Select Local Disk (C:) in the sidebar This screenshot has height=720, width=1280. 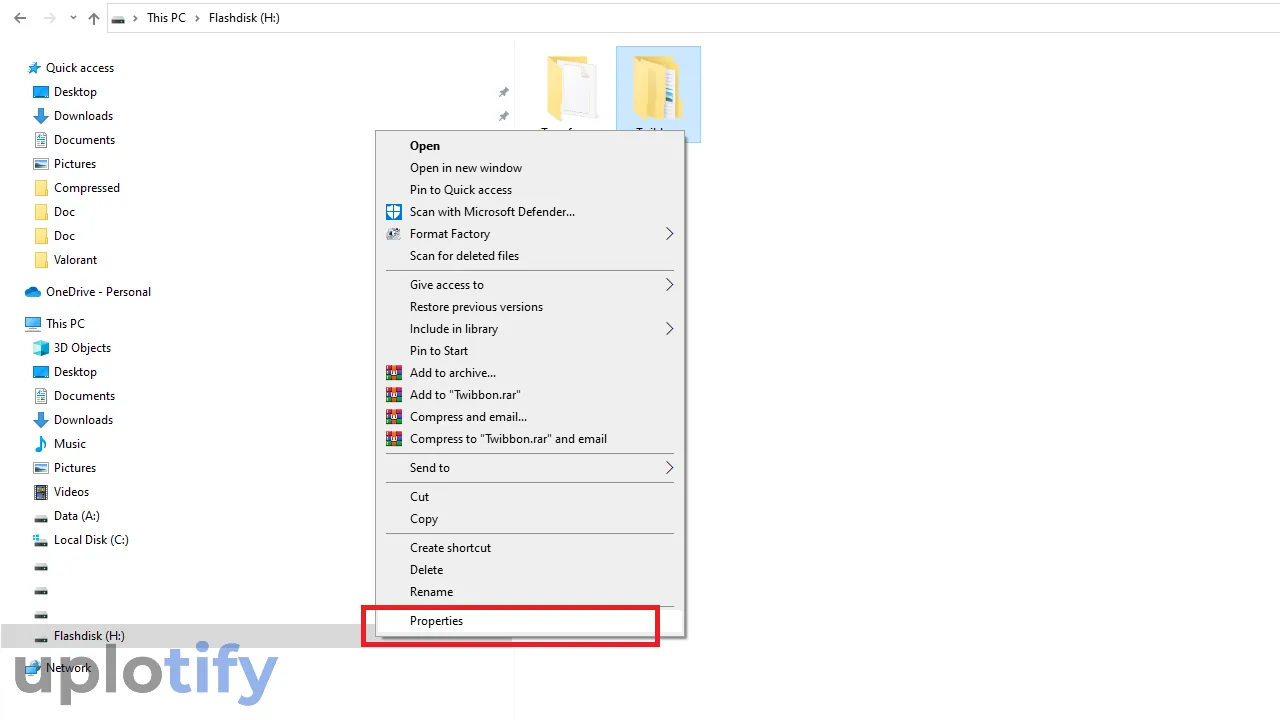(91, 540)
